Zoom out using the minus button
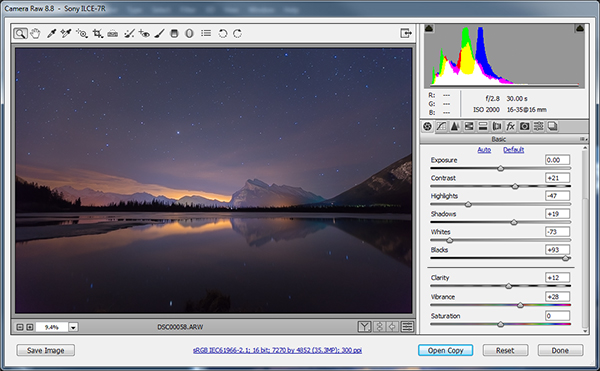This screenshot has height=371, width=600. (x=20, y=327)
